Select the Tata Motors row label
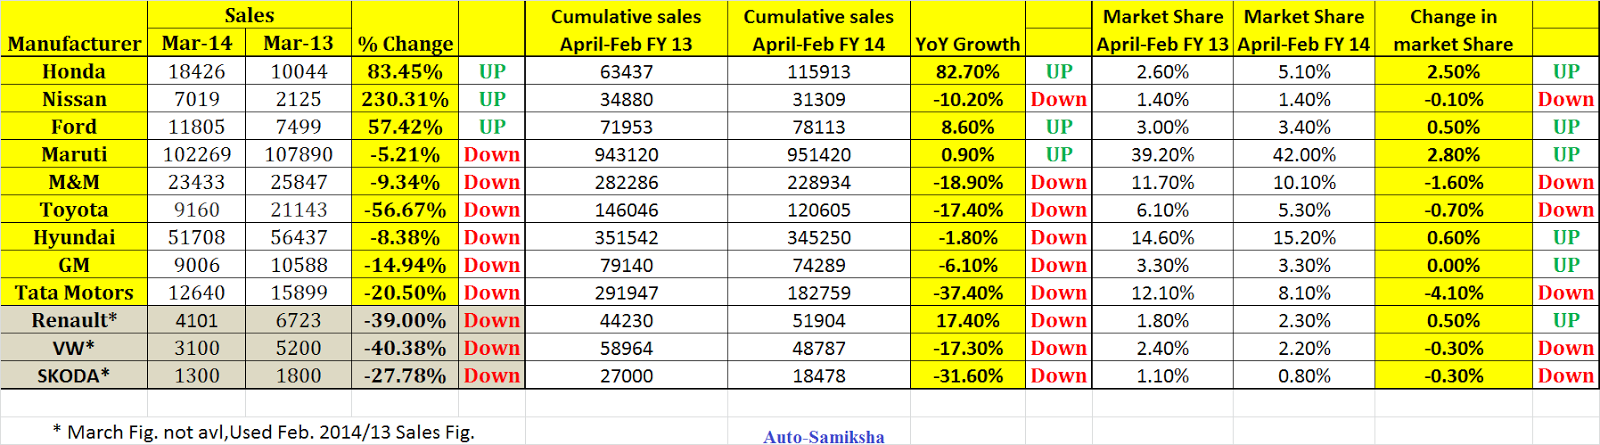The width and height of the screenshot is (1600, 445). click(74, 292)
